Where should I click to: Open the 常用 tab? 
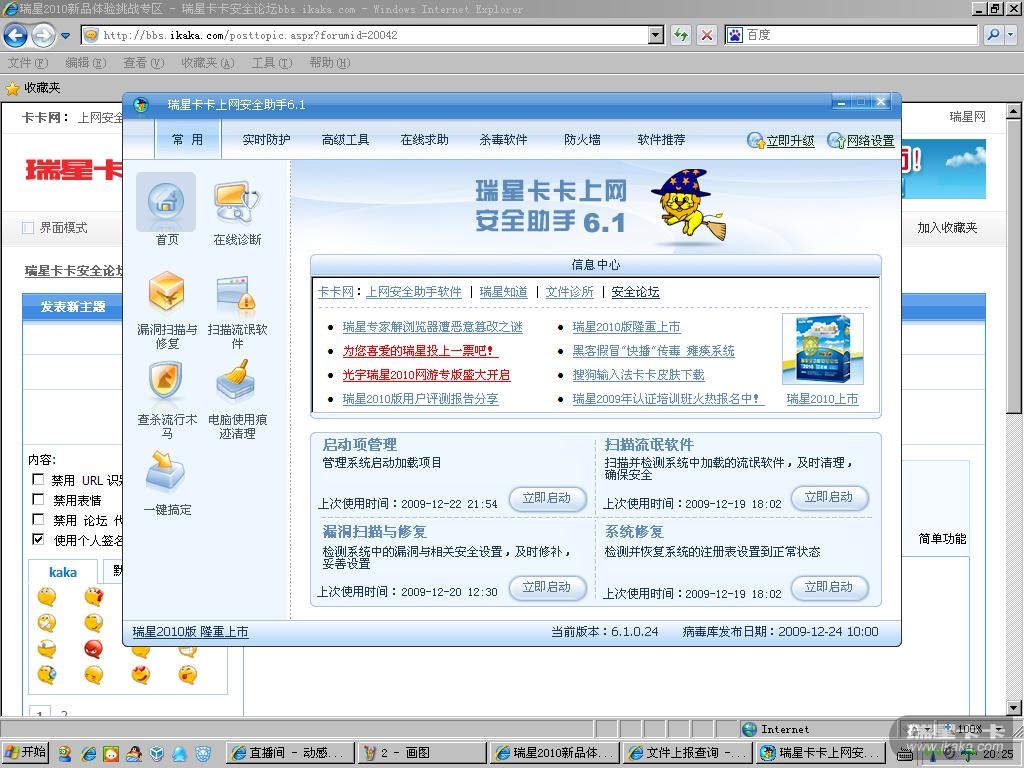pos(187,140)
